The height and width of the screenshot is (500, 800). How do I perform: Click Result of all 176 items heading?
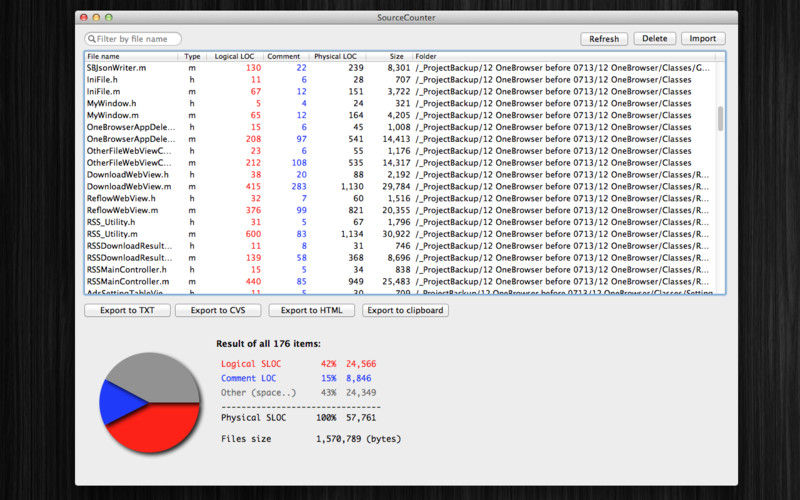268,344
